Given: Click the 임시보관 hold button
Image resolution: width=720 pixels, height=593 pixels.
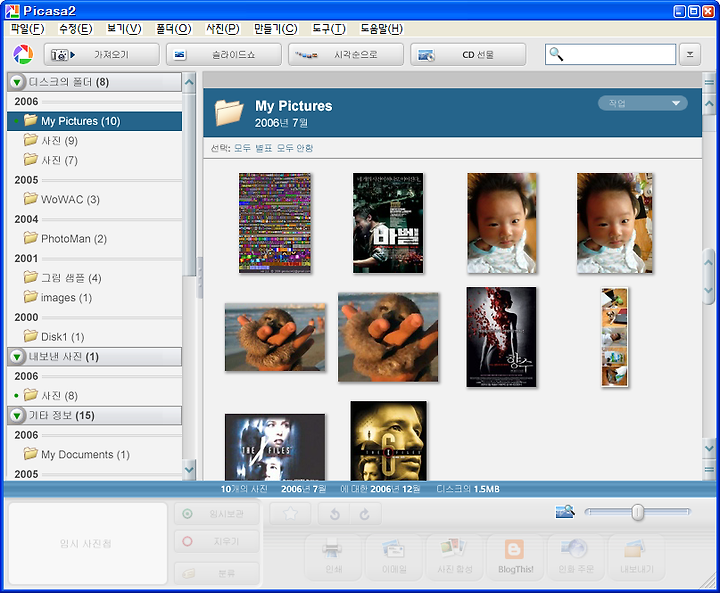Looking at the screenshot, I should pyautogui.click(x=217, y=514).
